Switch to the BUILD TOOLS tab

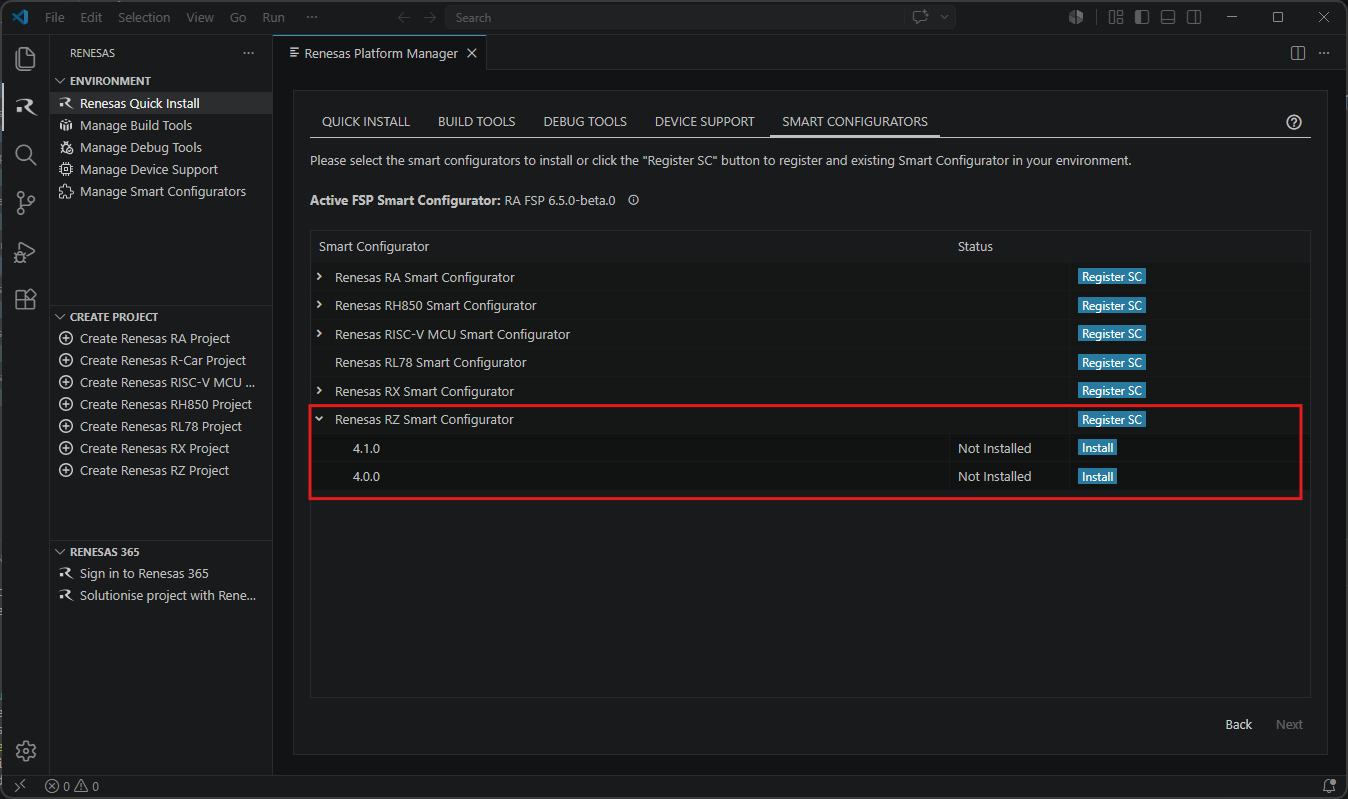point(477,121)
